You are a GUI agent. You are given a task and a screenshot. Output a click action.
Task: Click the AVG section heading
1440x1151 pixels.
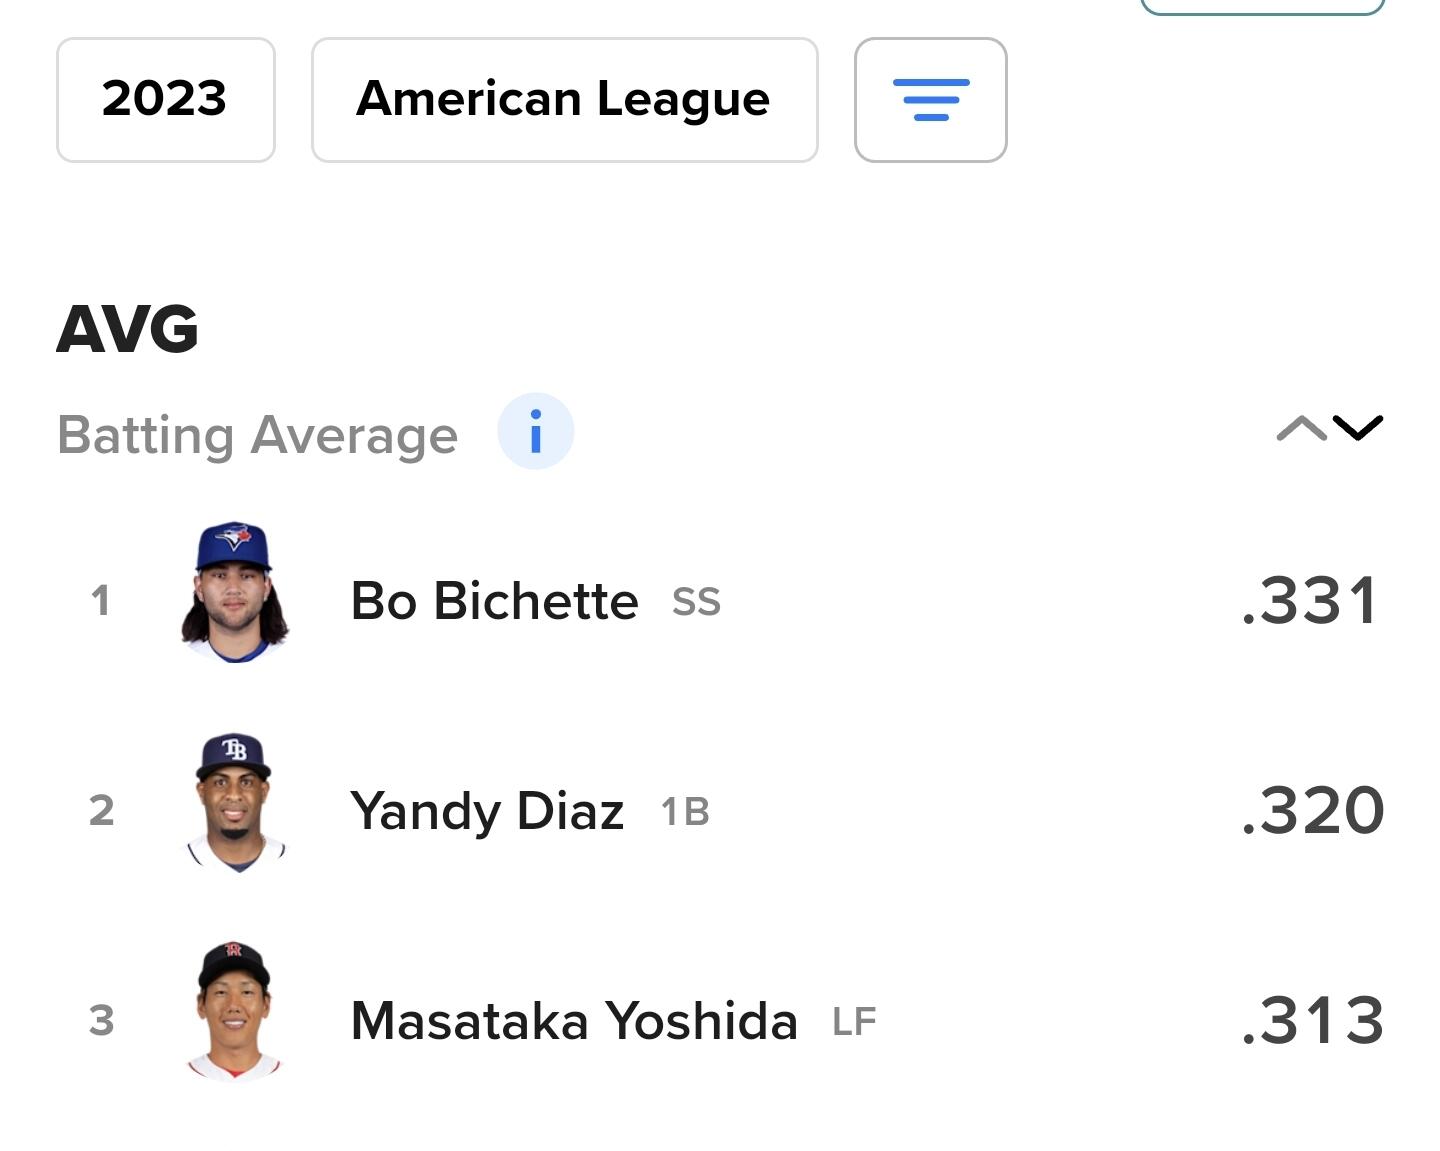click(x=127, y=330)
